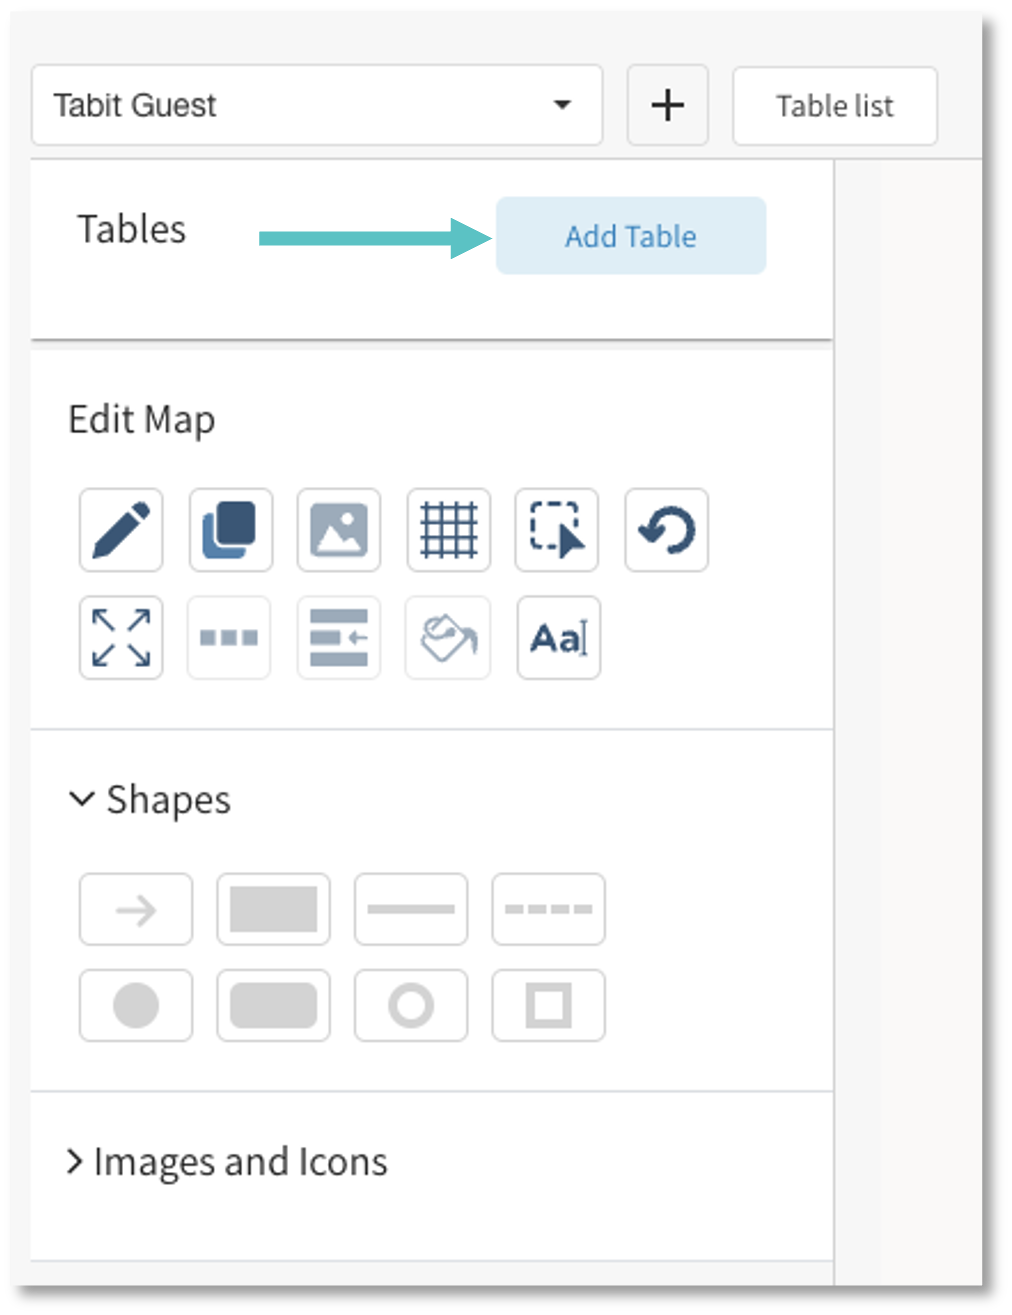
Task: Activate the Selection tool in Edit Map
Action: [557, 531]
